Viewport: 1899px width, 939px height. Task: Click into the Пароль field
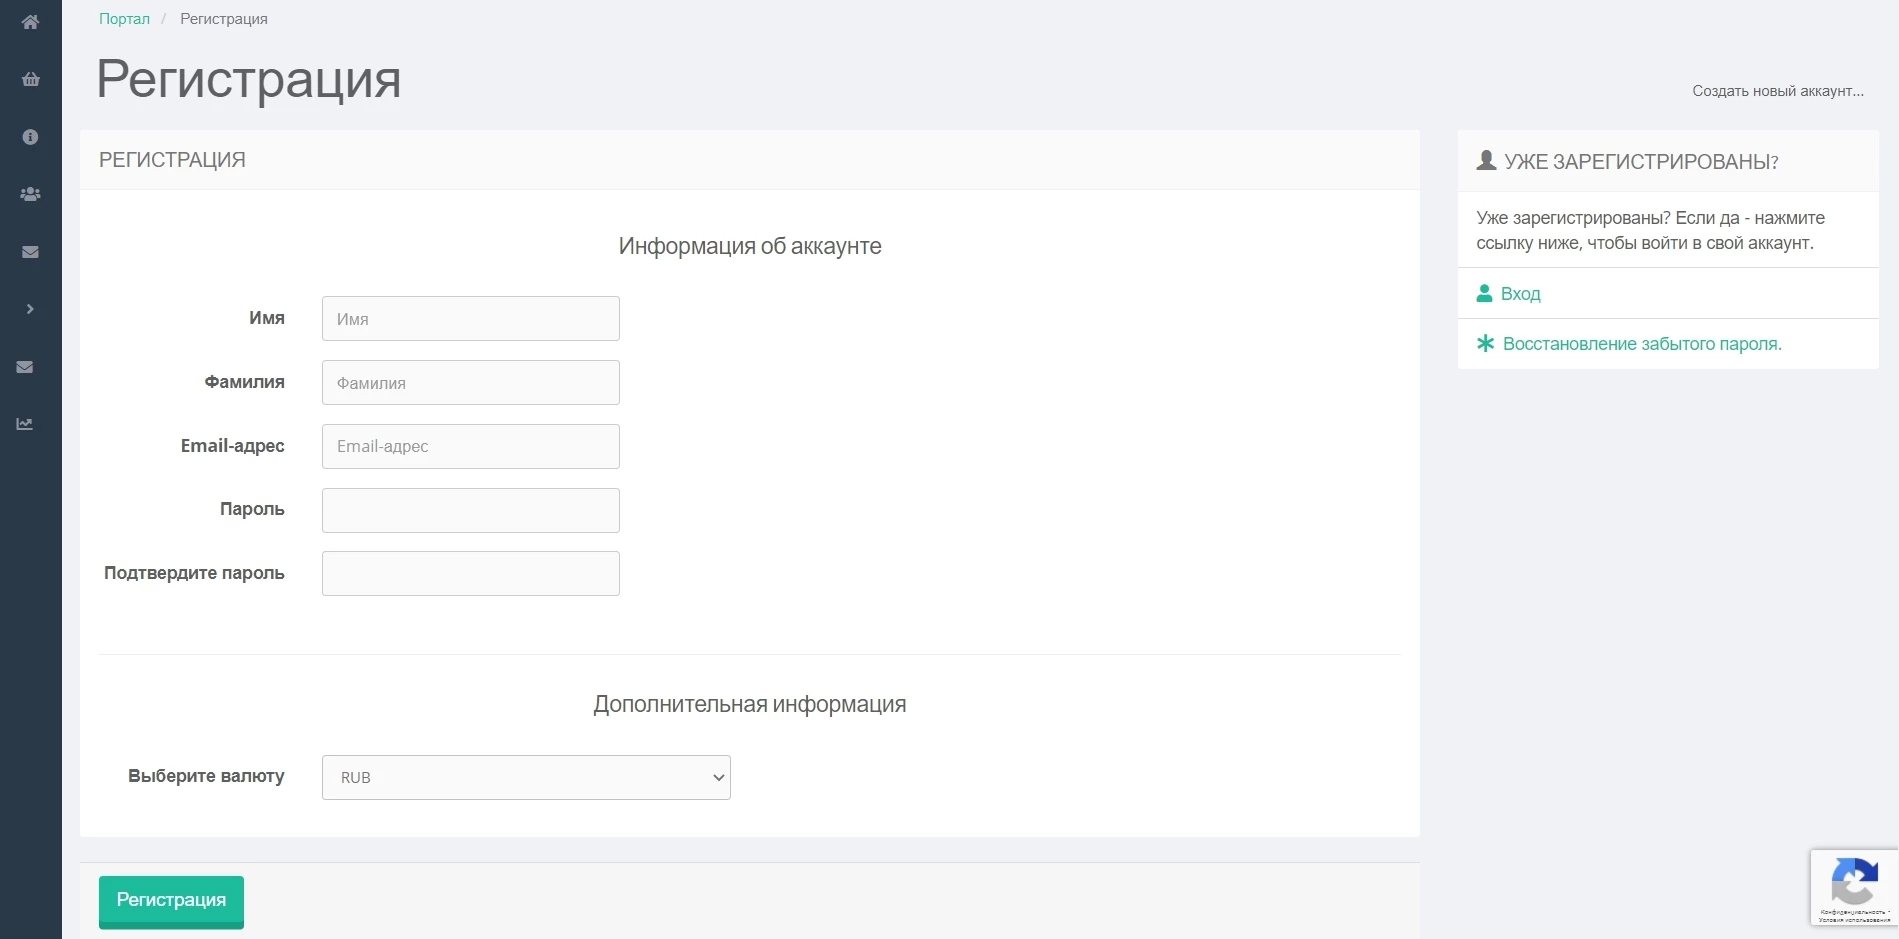(x=471, y=510)
